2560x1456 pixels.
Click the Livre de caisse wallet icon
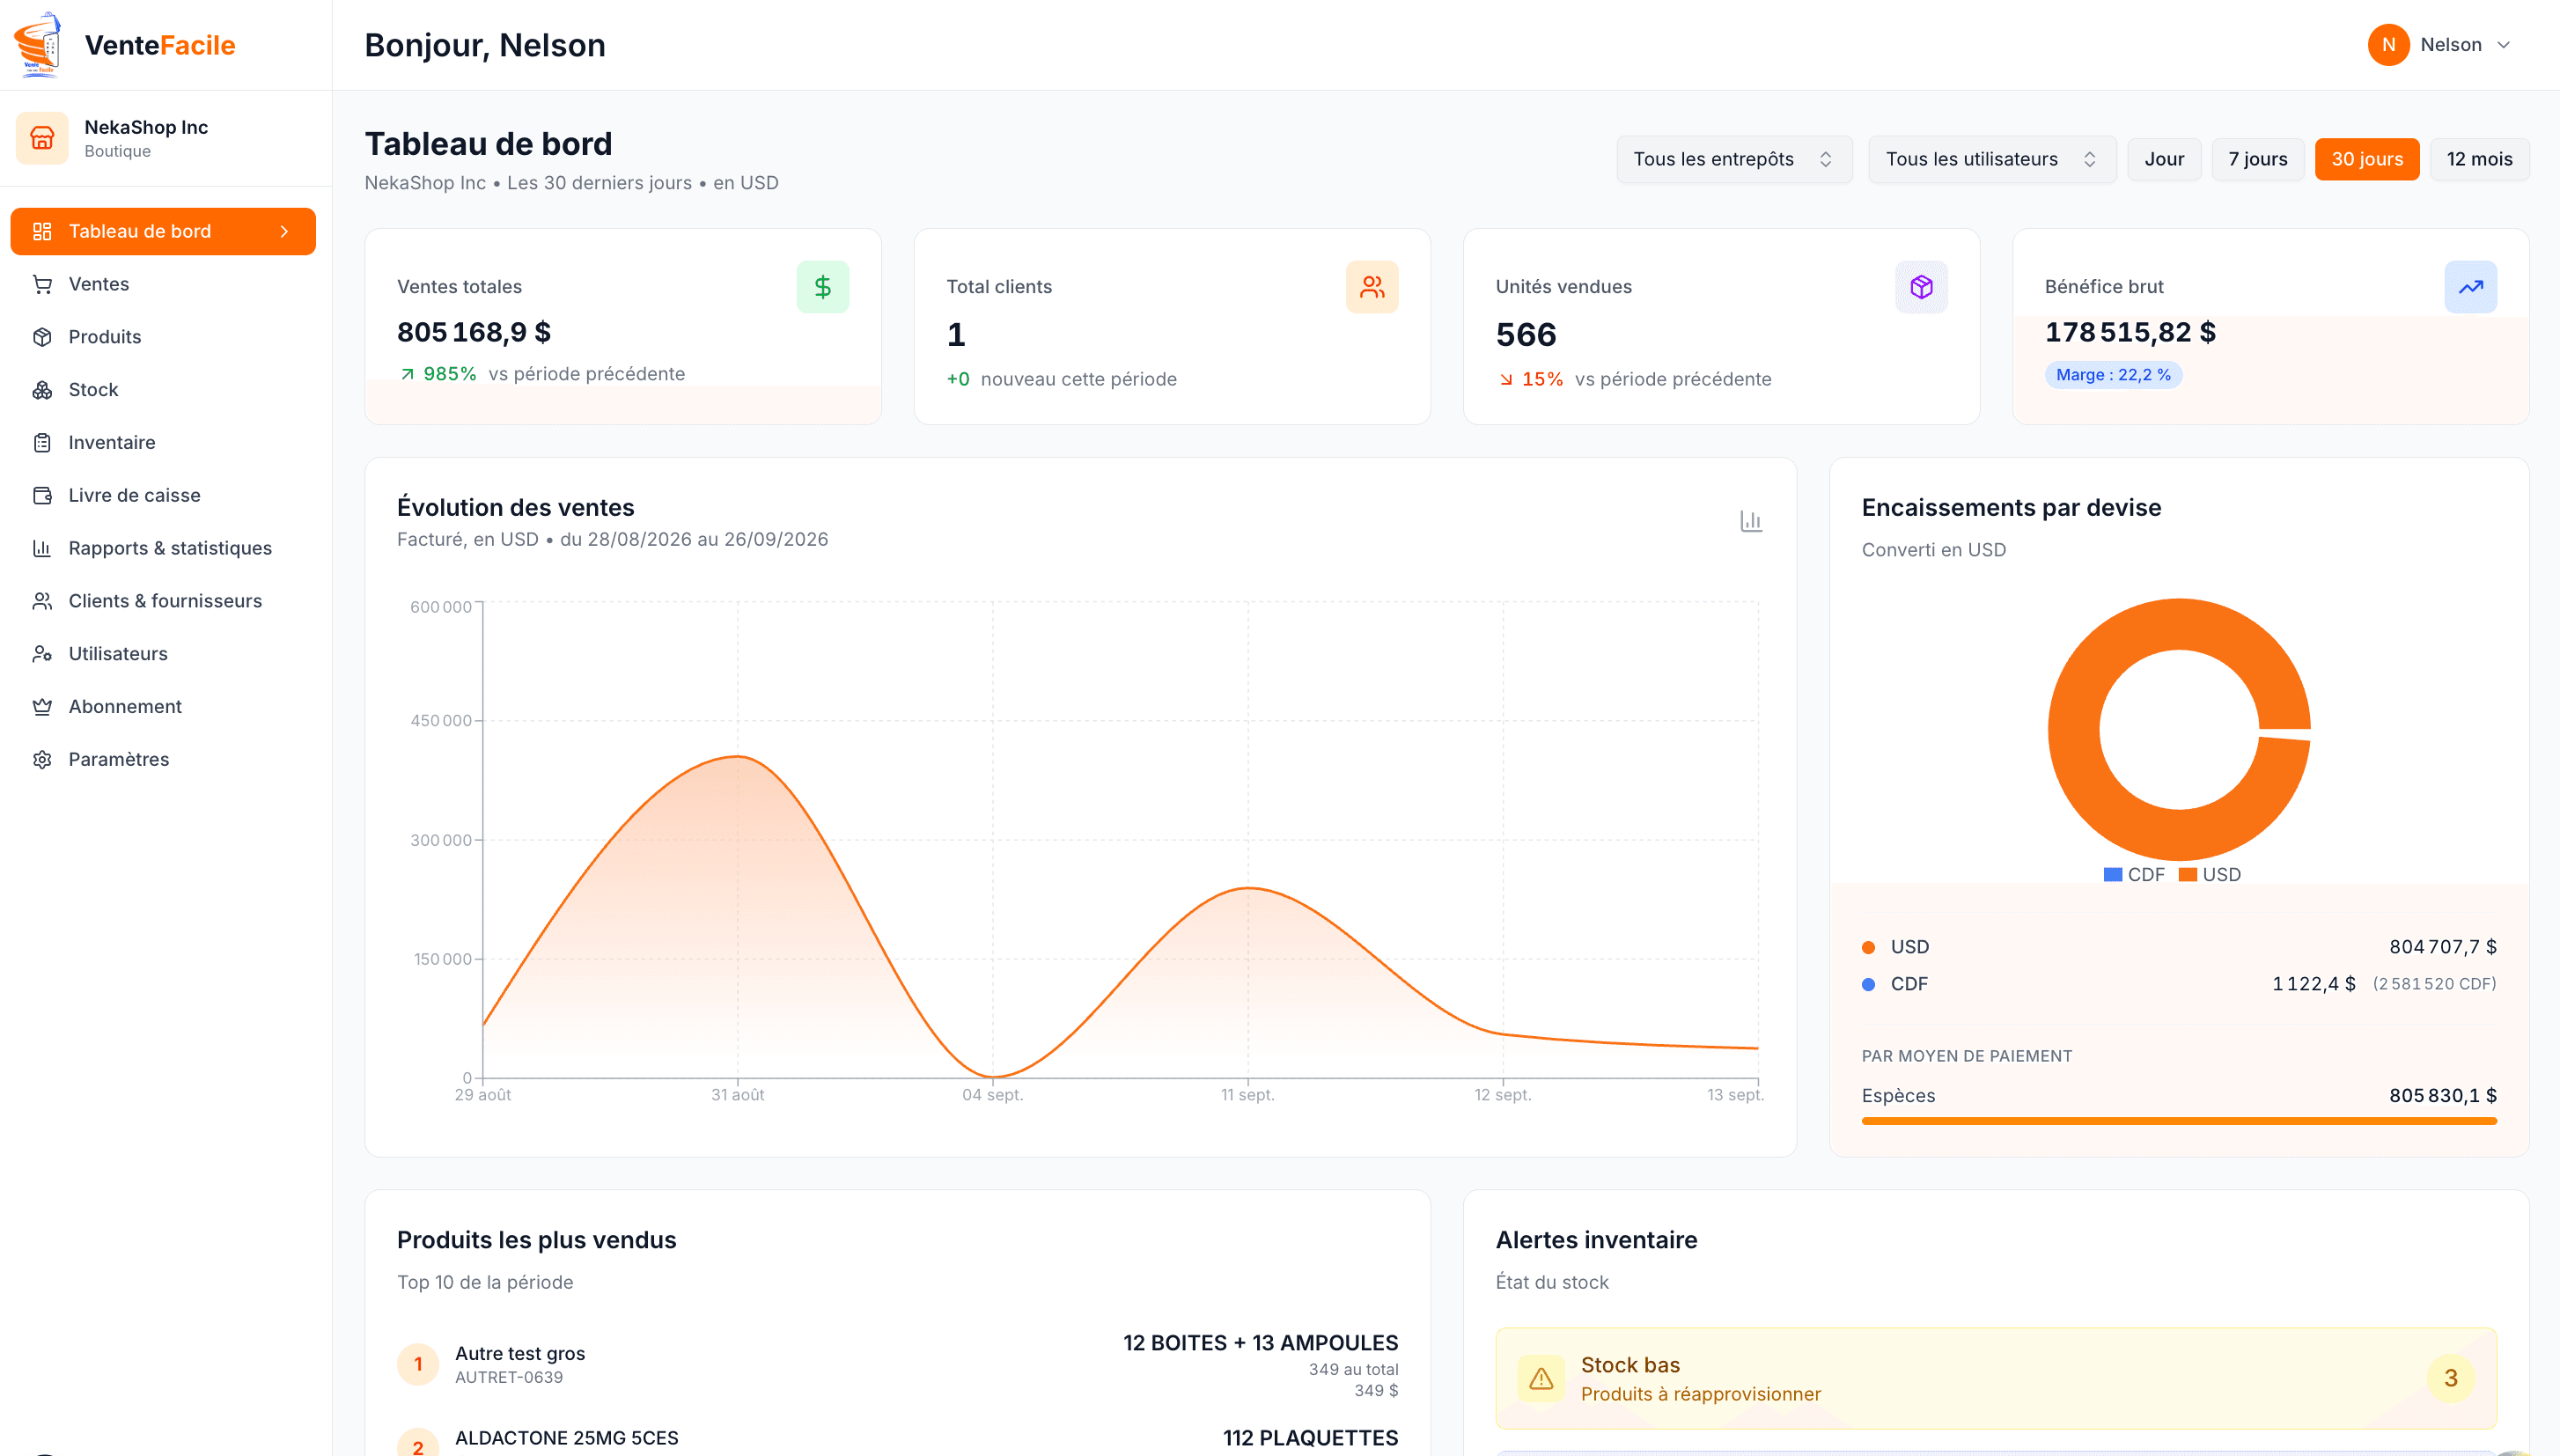(x=42, y=496)
